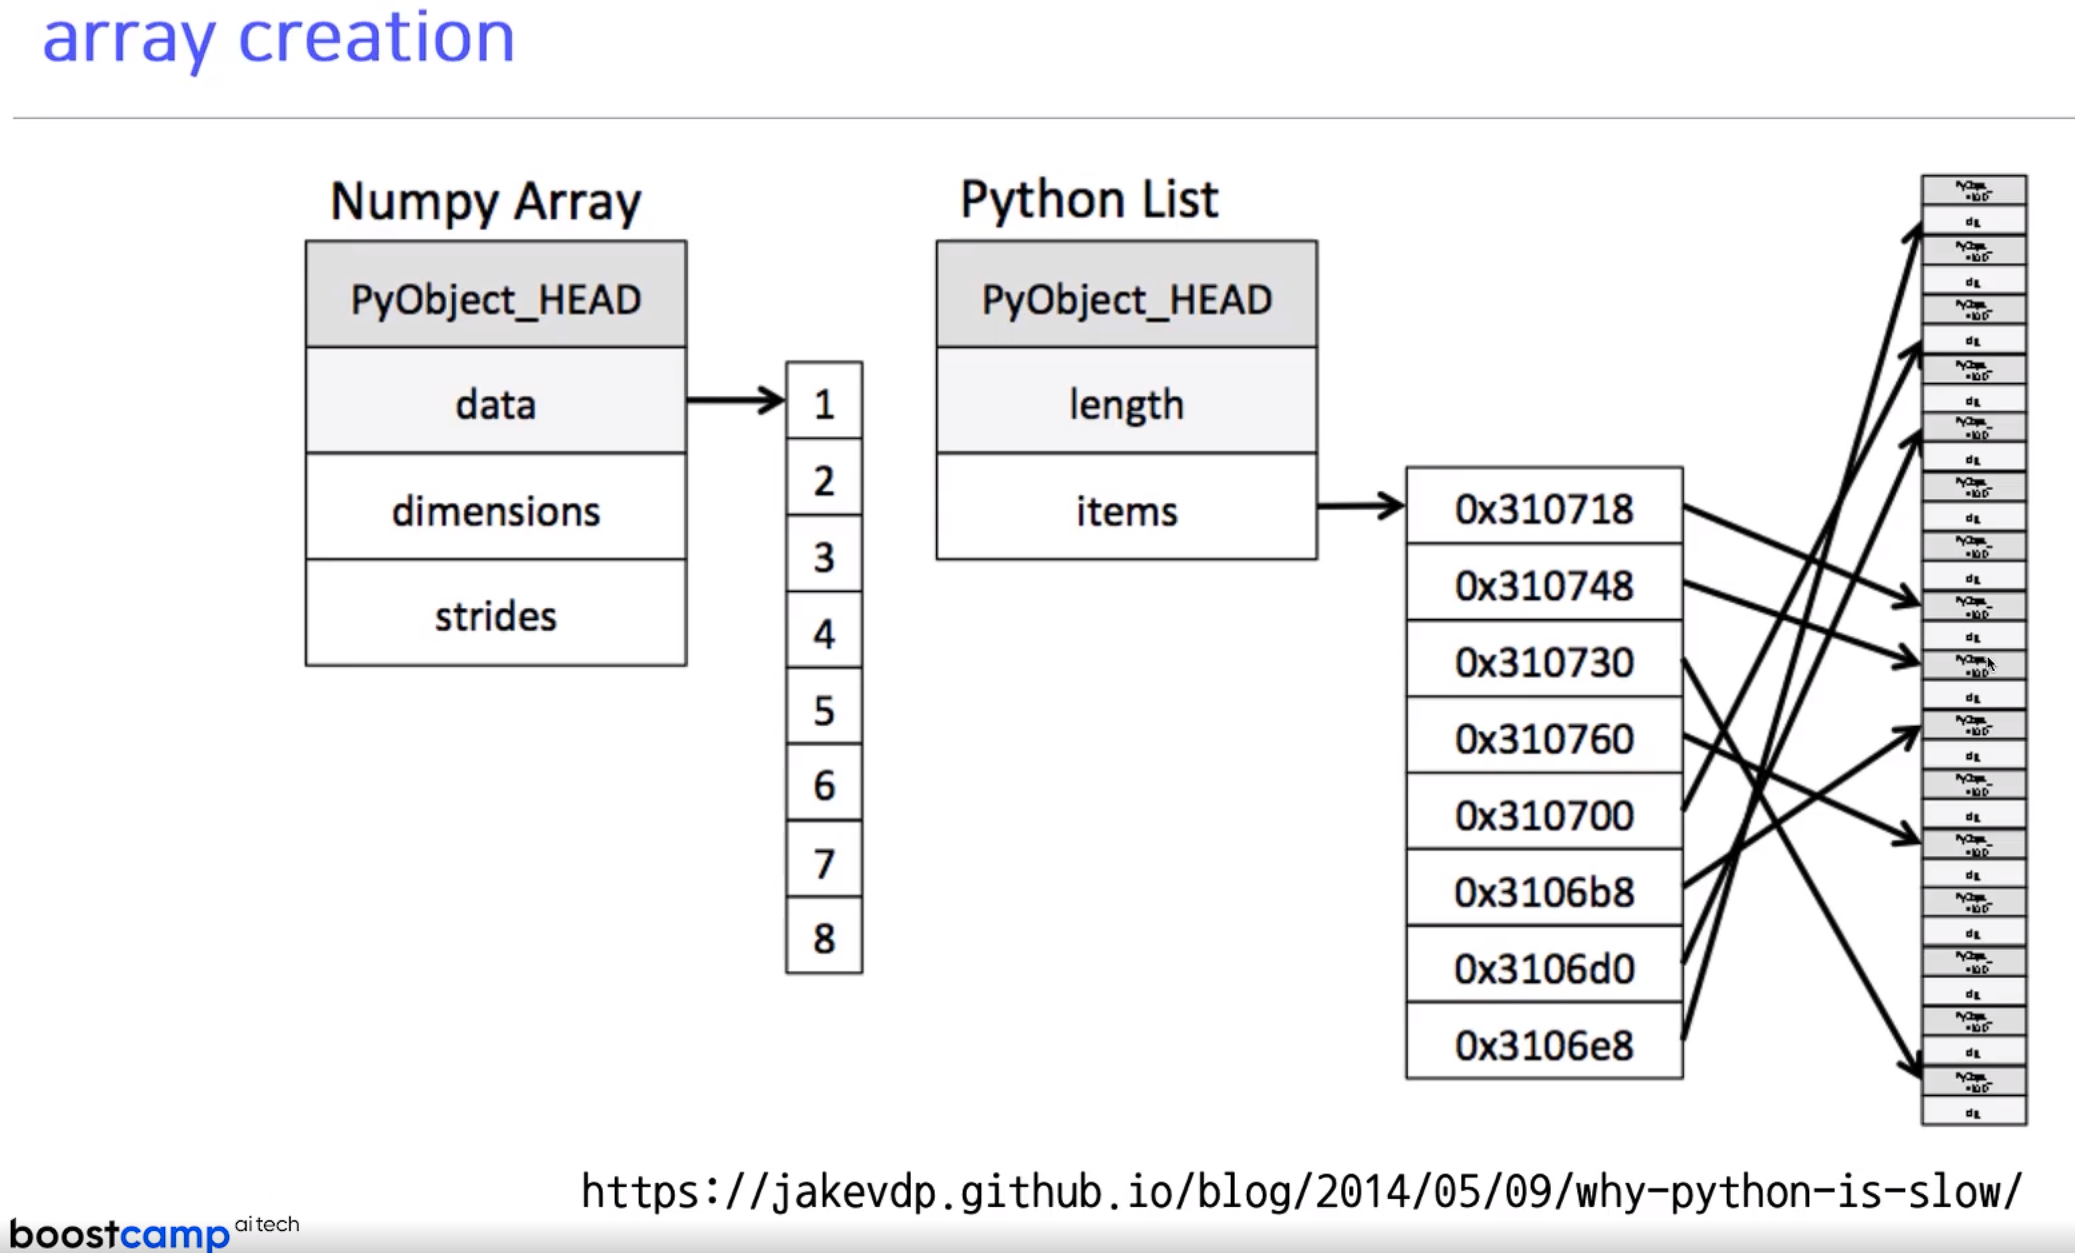Click the jakevdp.github.io blog URL
The width and height of the screenshot is (2075, 1253).
[1301, 1191]
